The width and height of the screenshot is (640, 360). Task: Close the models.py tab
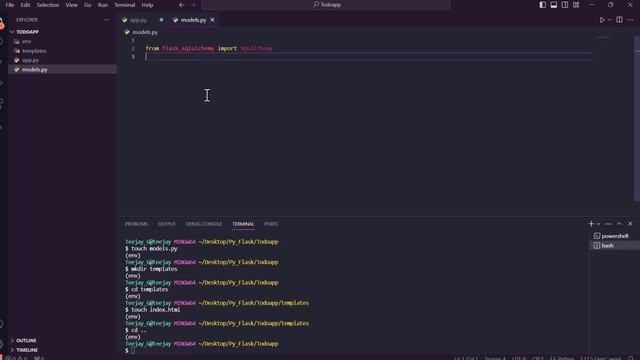(x=212, y=20)
